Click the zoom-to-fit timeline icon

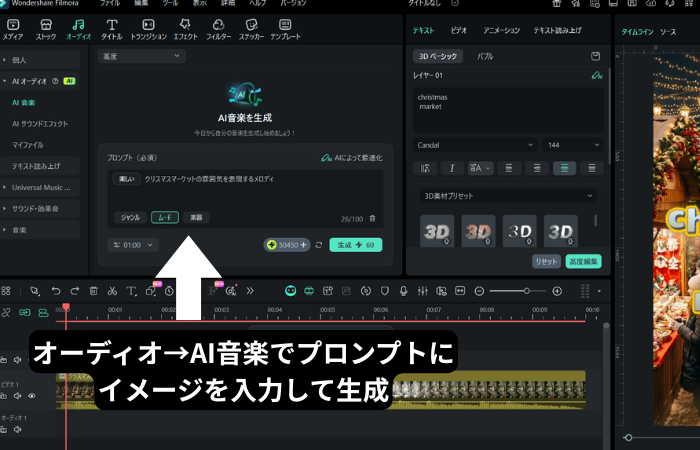(x=460, y=291)
